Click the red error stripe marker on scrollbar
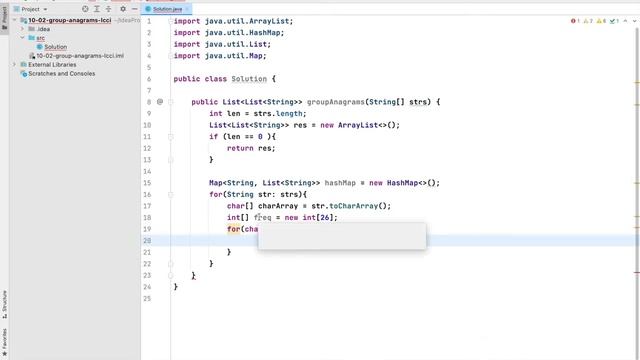The height and width of the screenshot is (360, 640). point(637,272)
